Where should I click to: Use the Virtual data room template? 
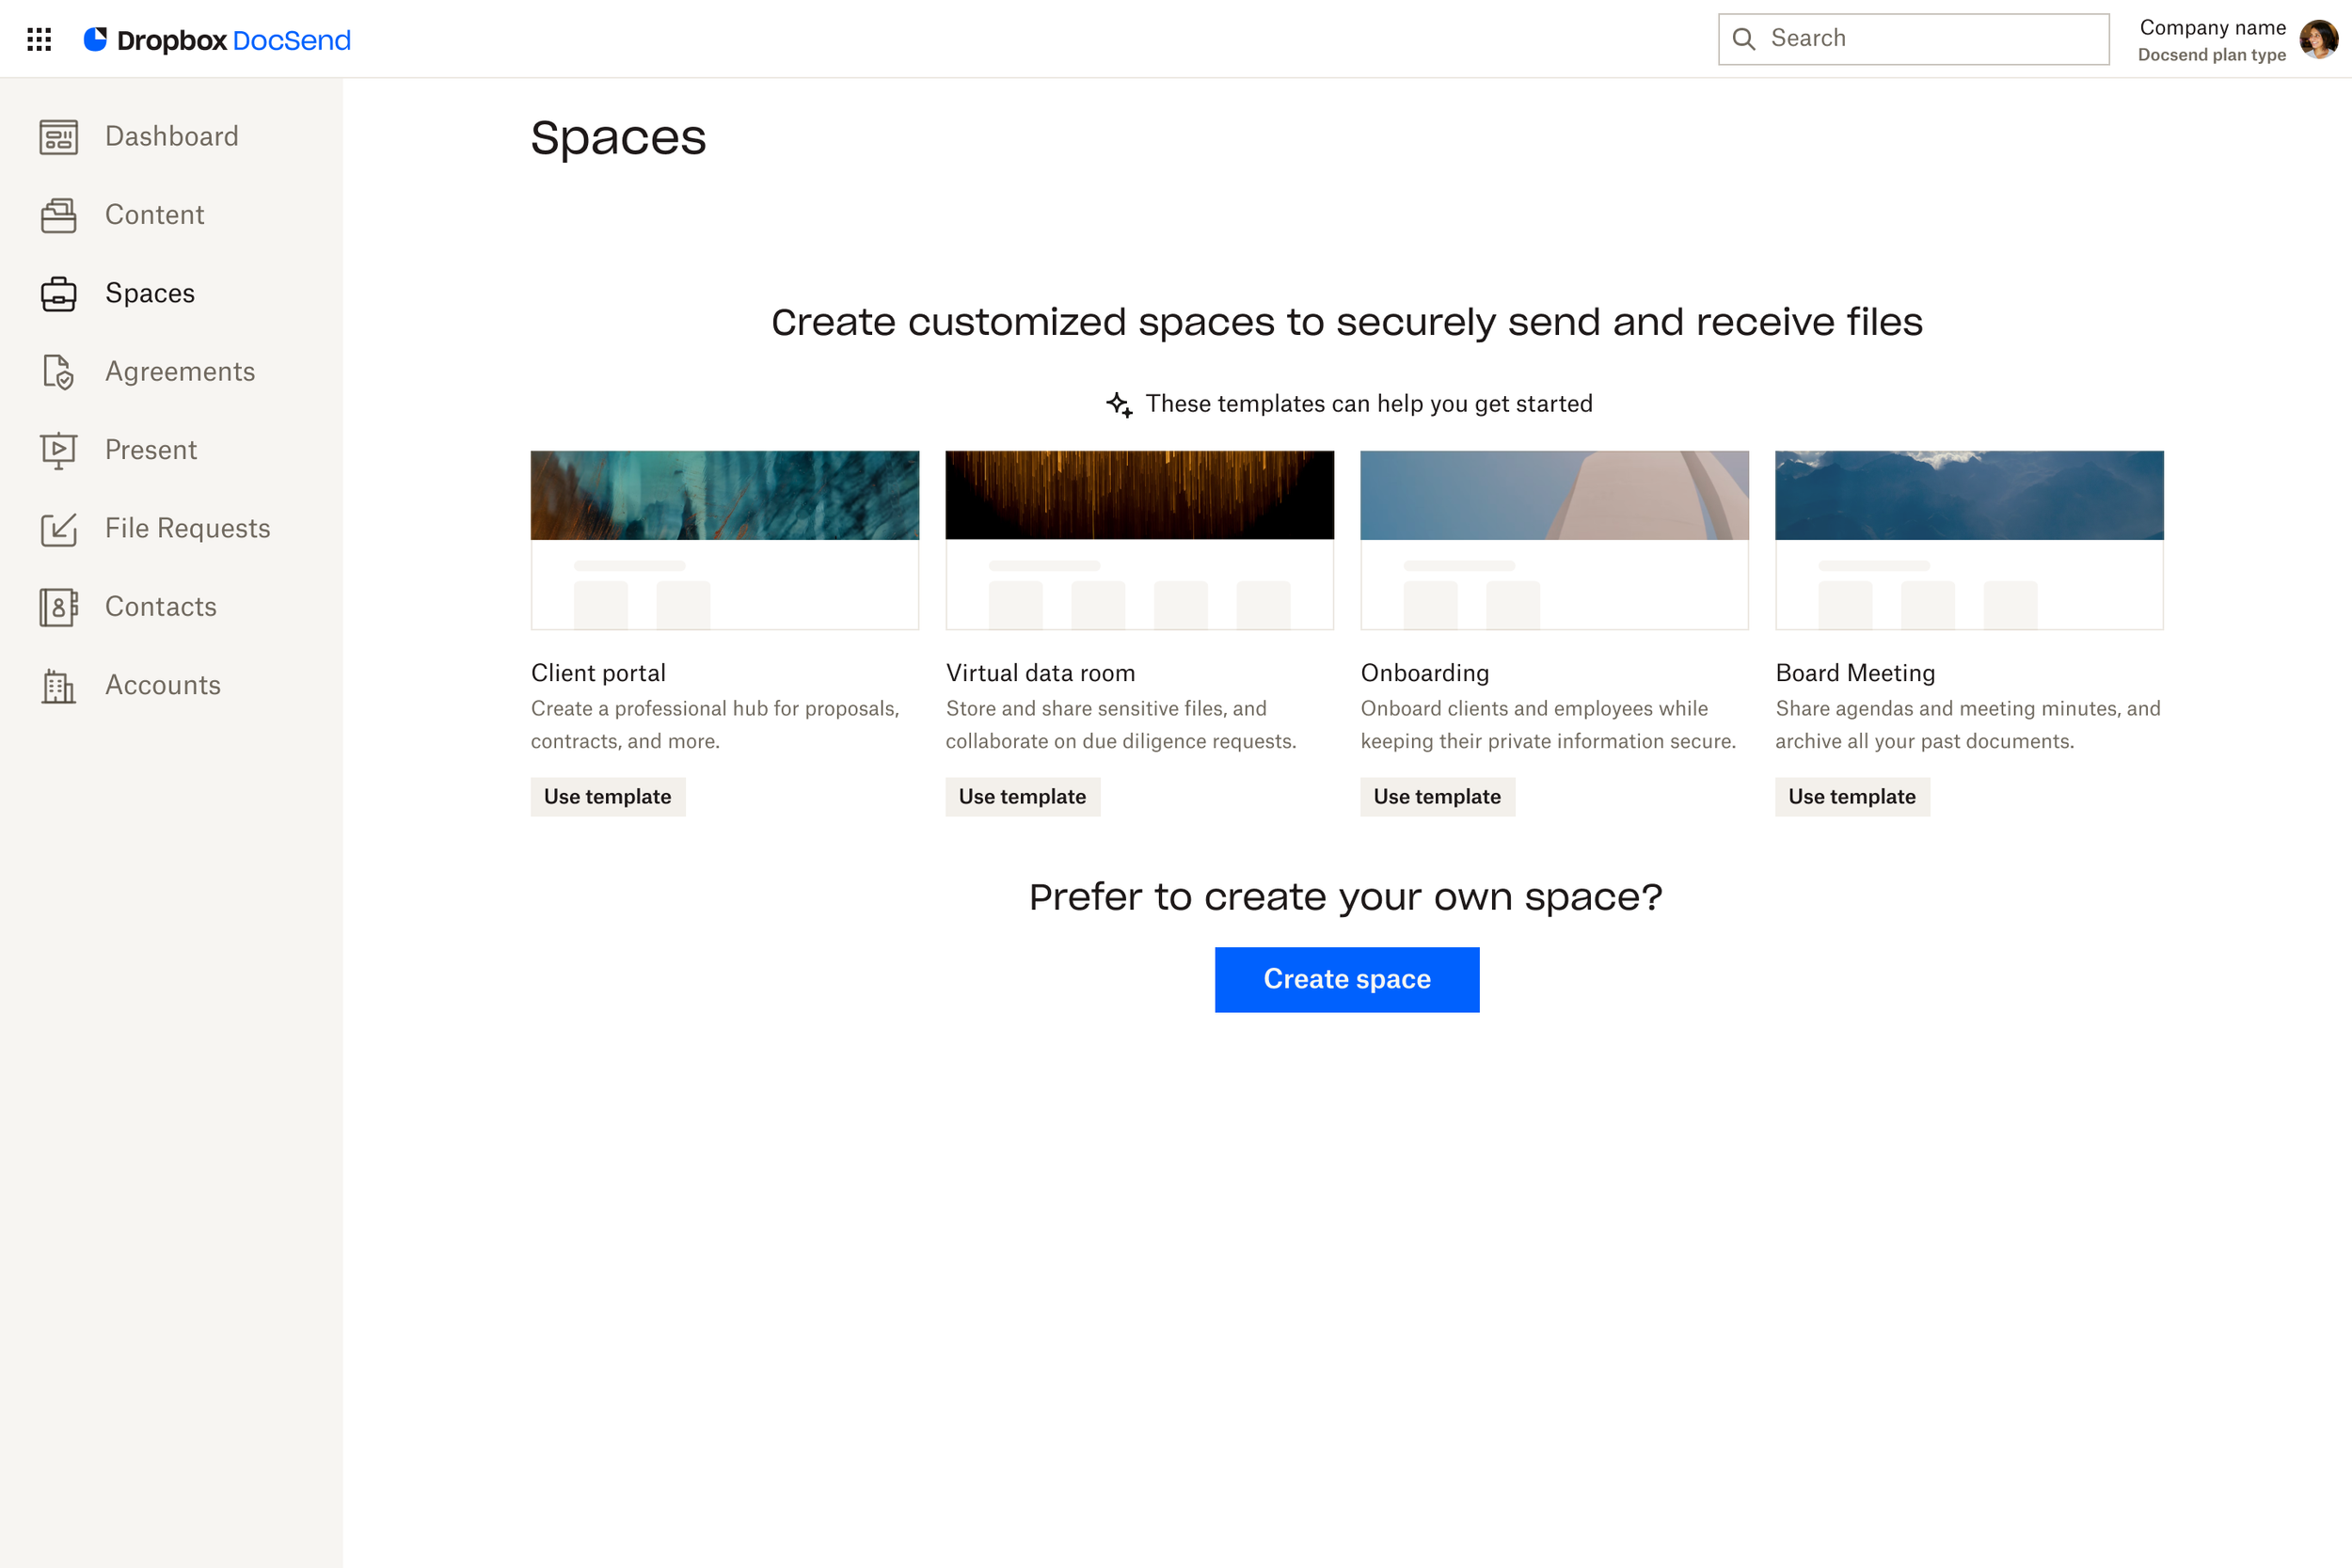[x=1022, y=797]
